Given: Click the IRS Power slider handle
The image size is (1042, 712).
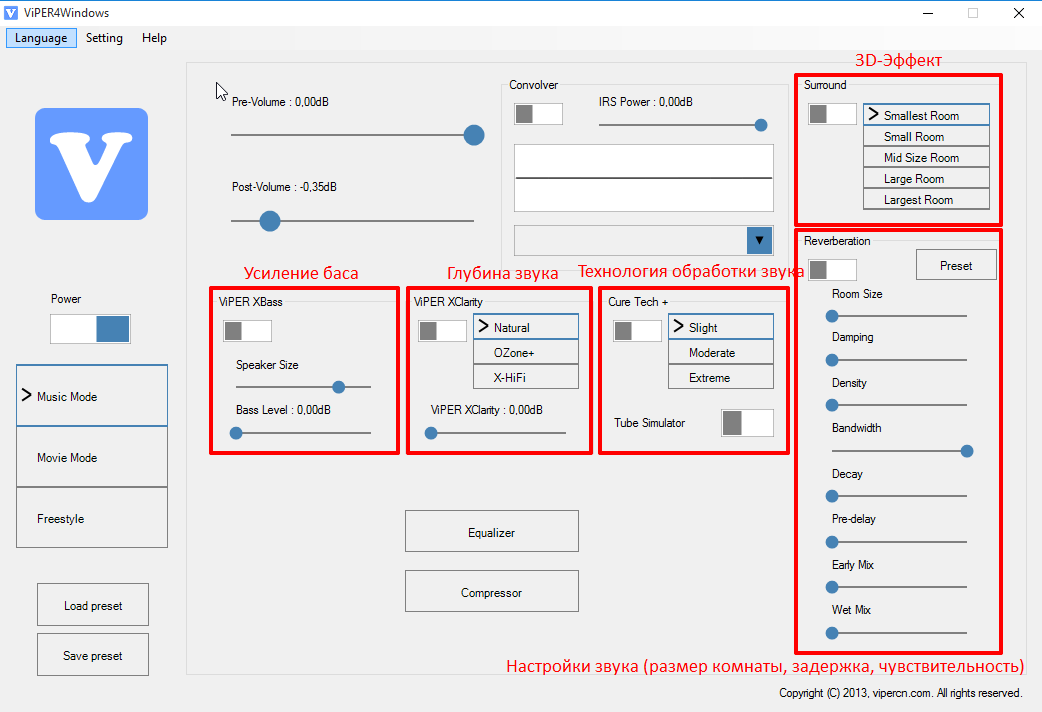Looking at the screenshot, I should 761,125.
